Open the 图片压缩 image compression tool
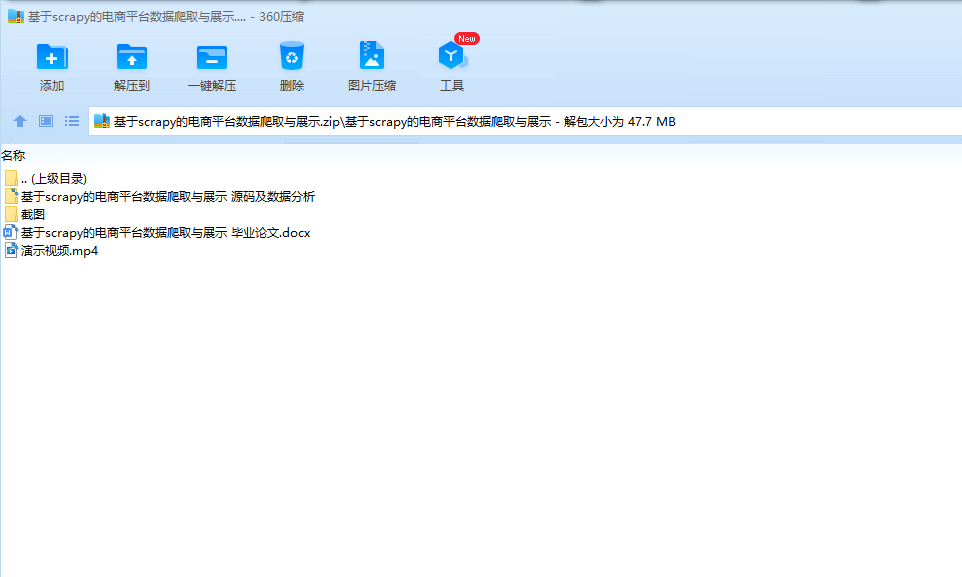Viewport: 962px width, 577px height. click(x=372, y=56)
